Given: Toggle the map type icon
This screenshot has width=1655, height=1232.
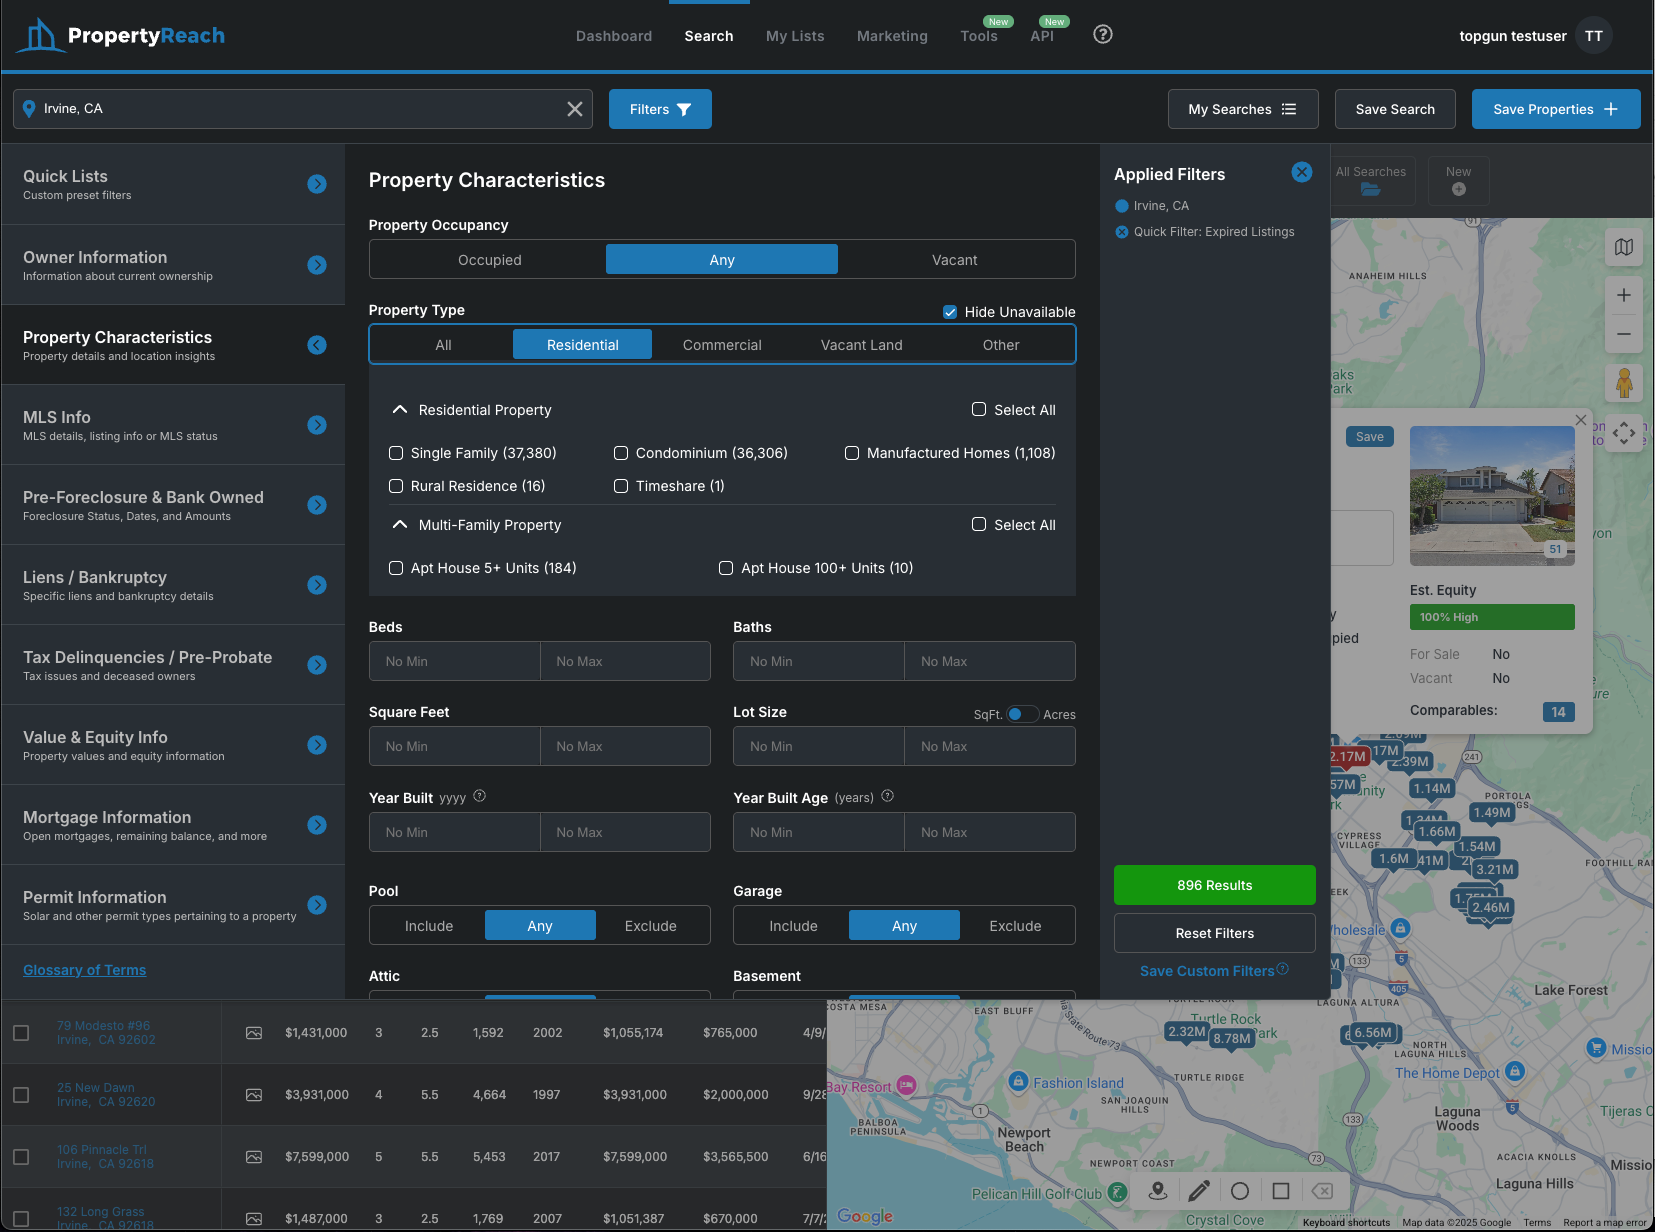Looking at the screenshot, I should (1624, 247).
